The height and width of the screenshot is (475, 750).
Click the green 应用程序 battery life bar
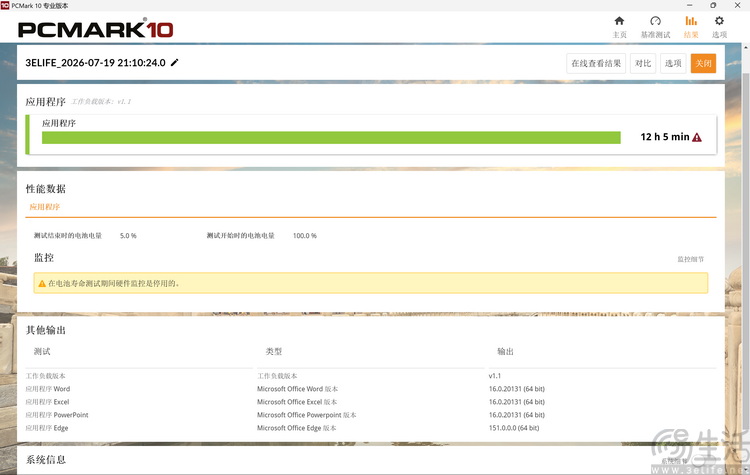click(331, 138)
